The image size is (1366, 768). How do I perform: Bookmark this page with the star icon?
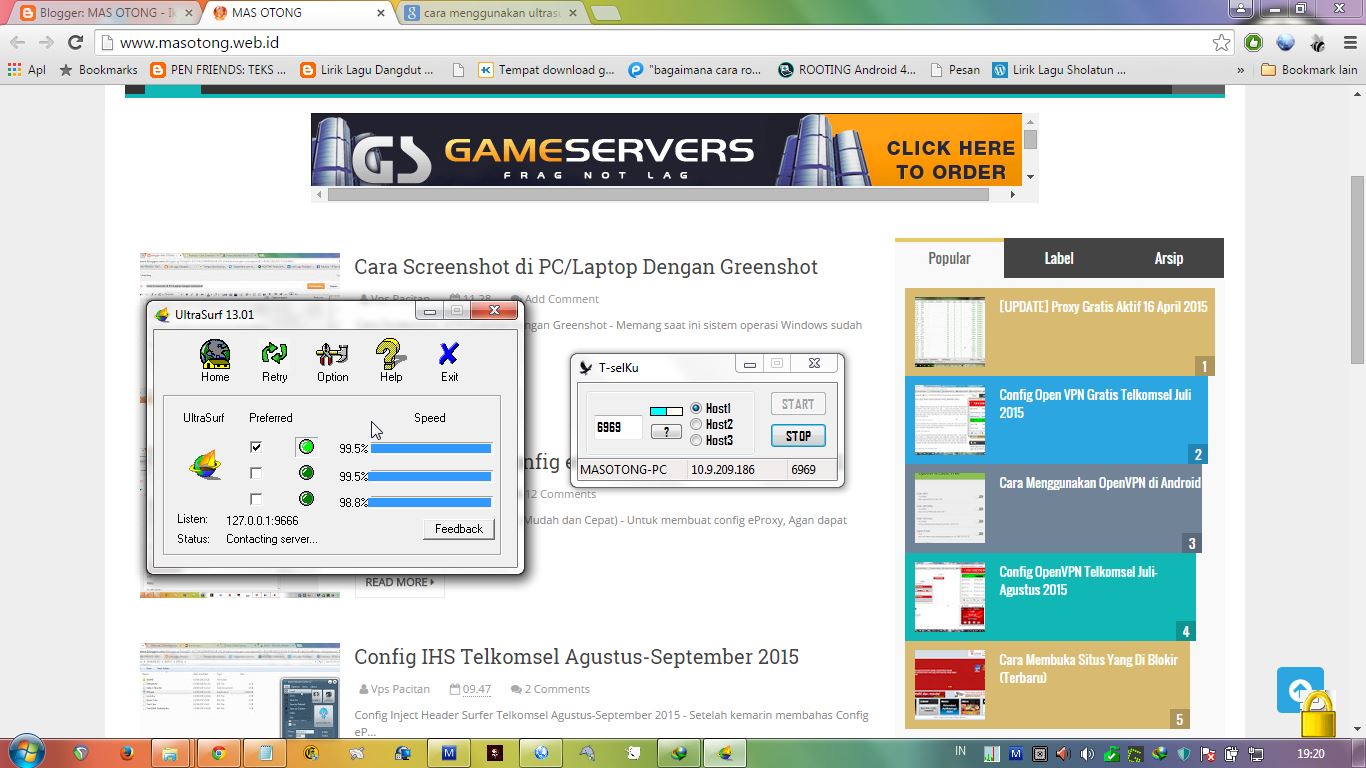(x=1221, y=42)
